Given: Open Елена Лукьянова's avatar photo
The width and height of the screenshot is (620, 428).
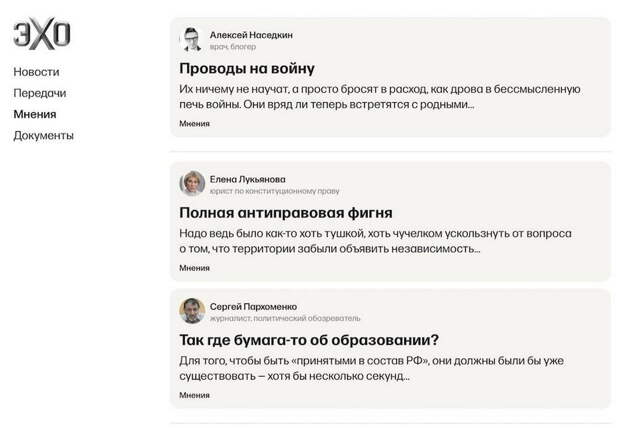Looking at the screenshot, I should [x=192, y=184].
